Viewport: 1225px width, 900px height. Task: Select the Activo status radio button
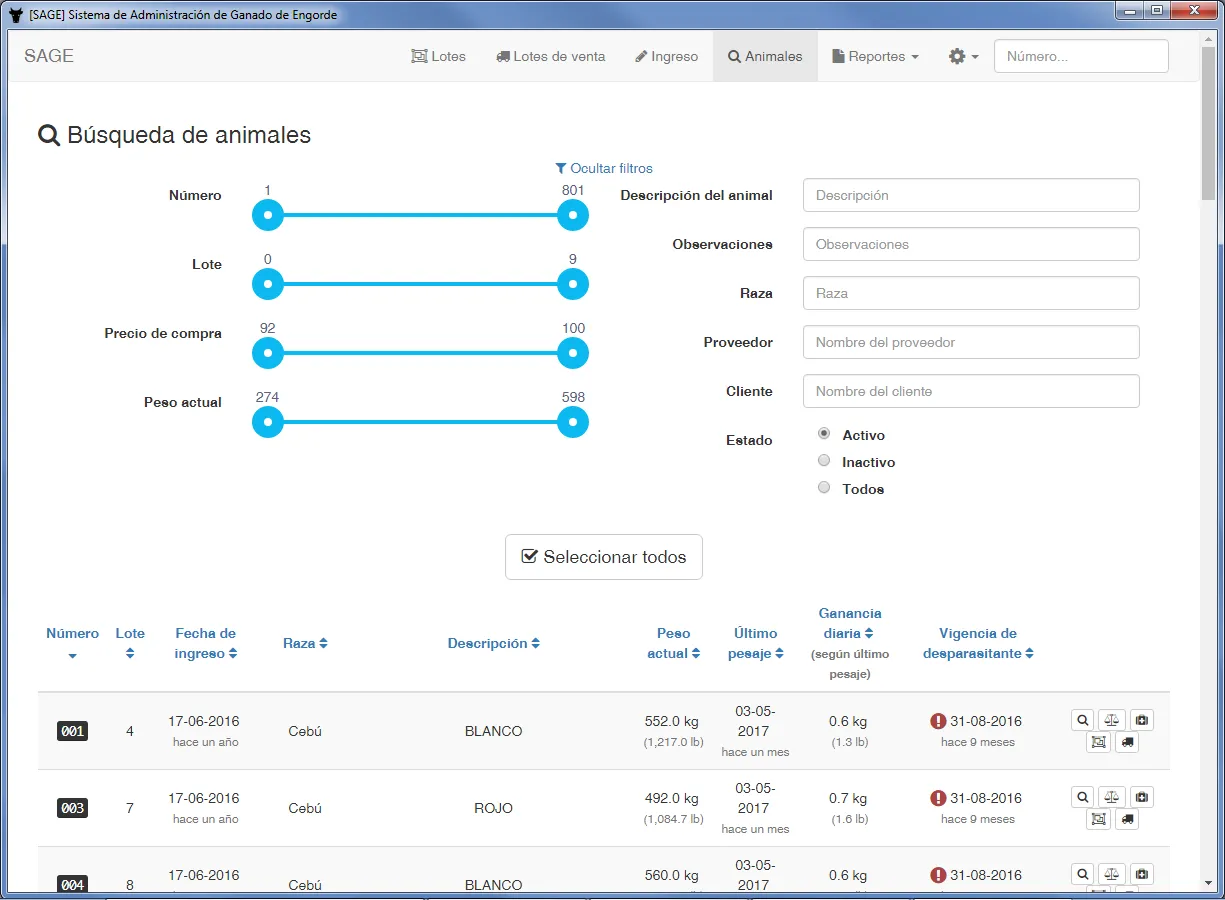tap(823, 433)
